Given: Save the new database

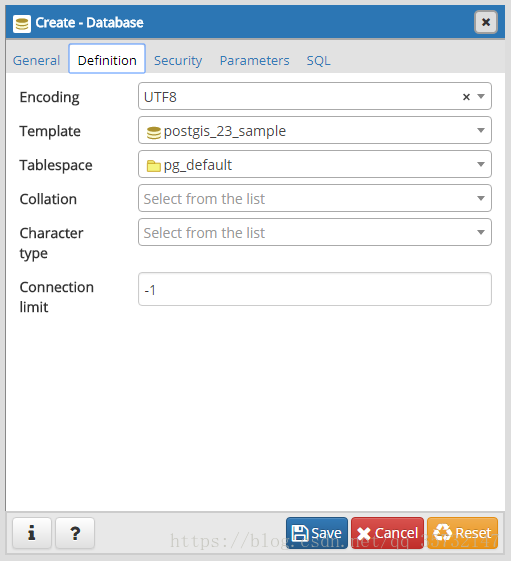Looking at the screenshot, I should coord(317,533).
